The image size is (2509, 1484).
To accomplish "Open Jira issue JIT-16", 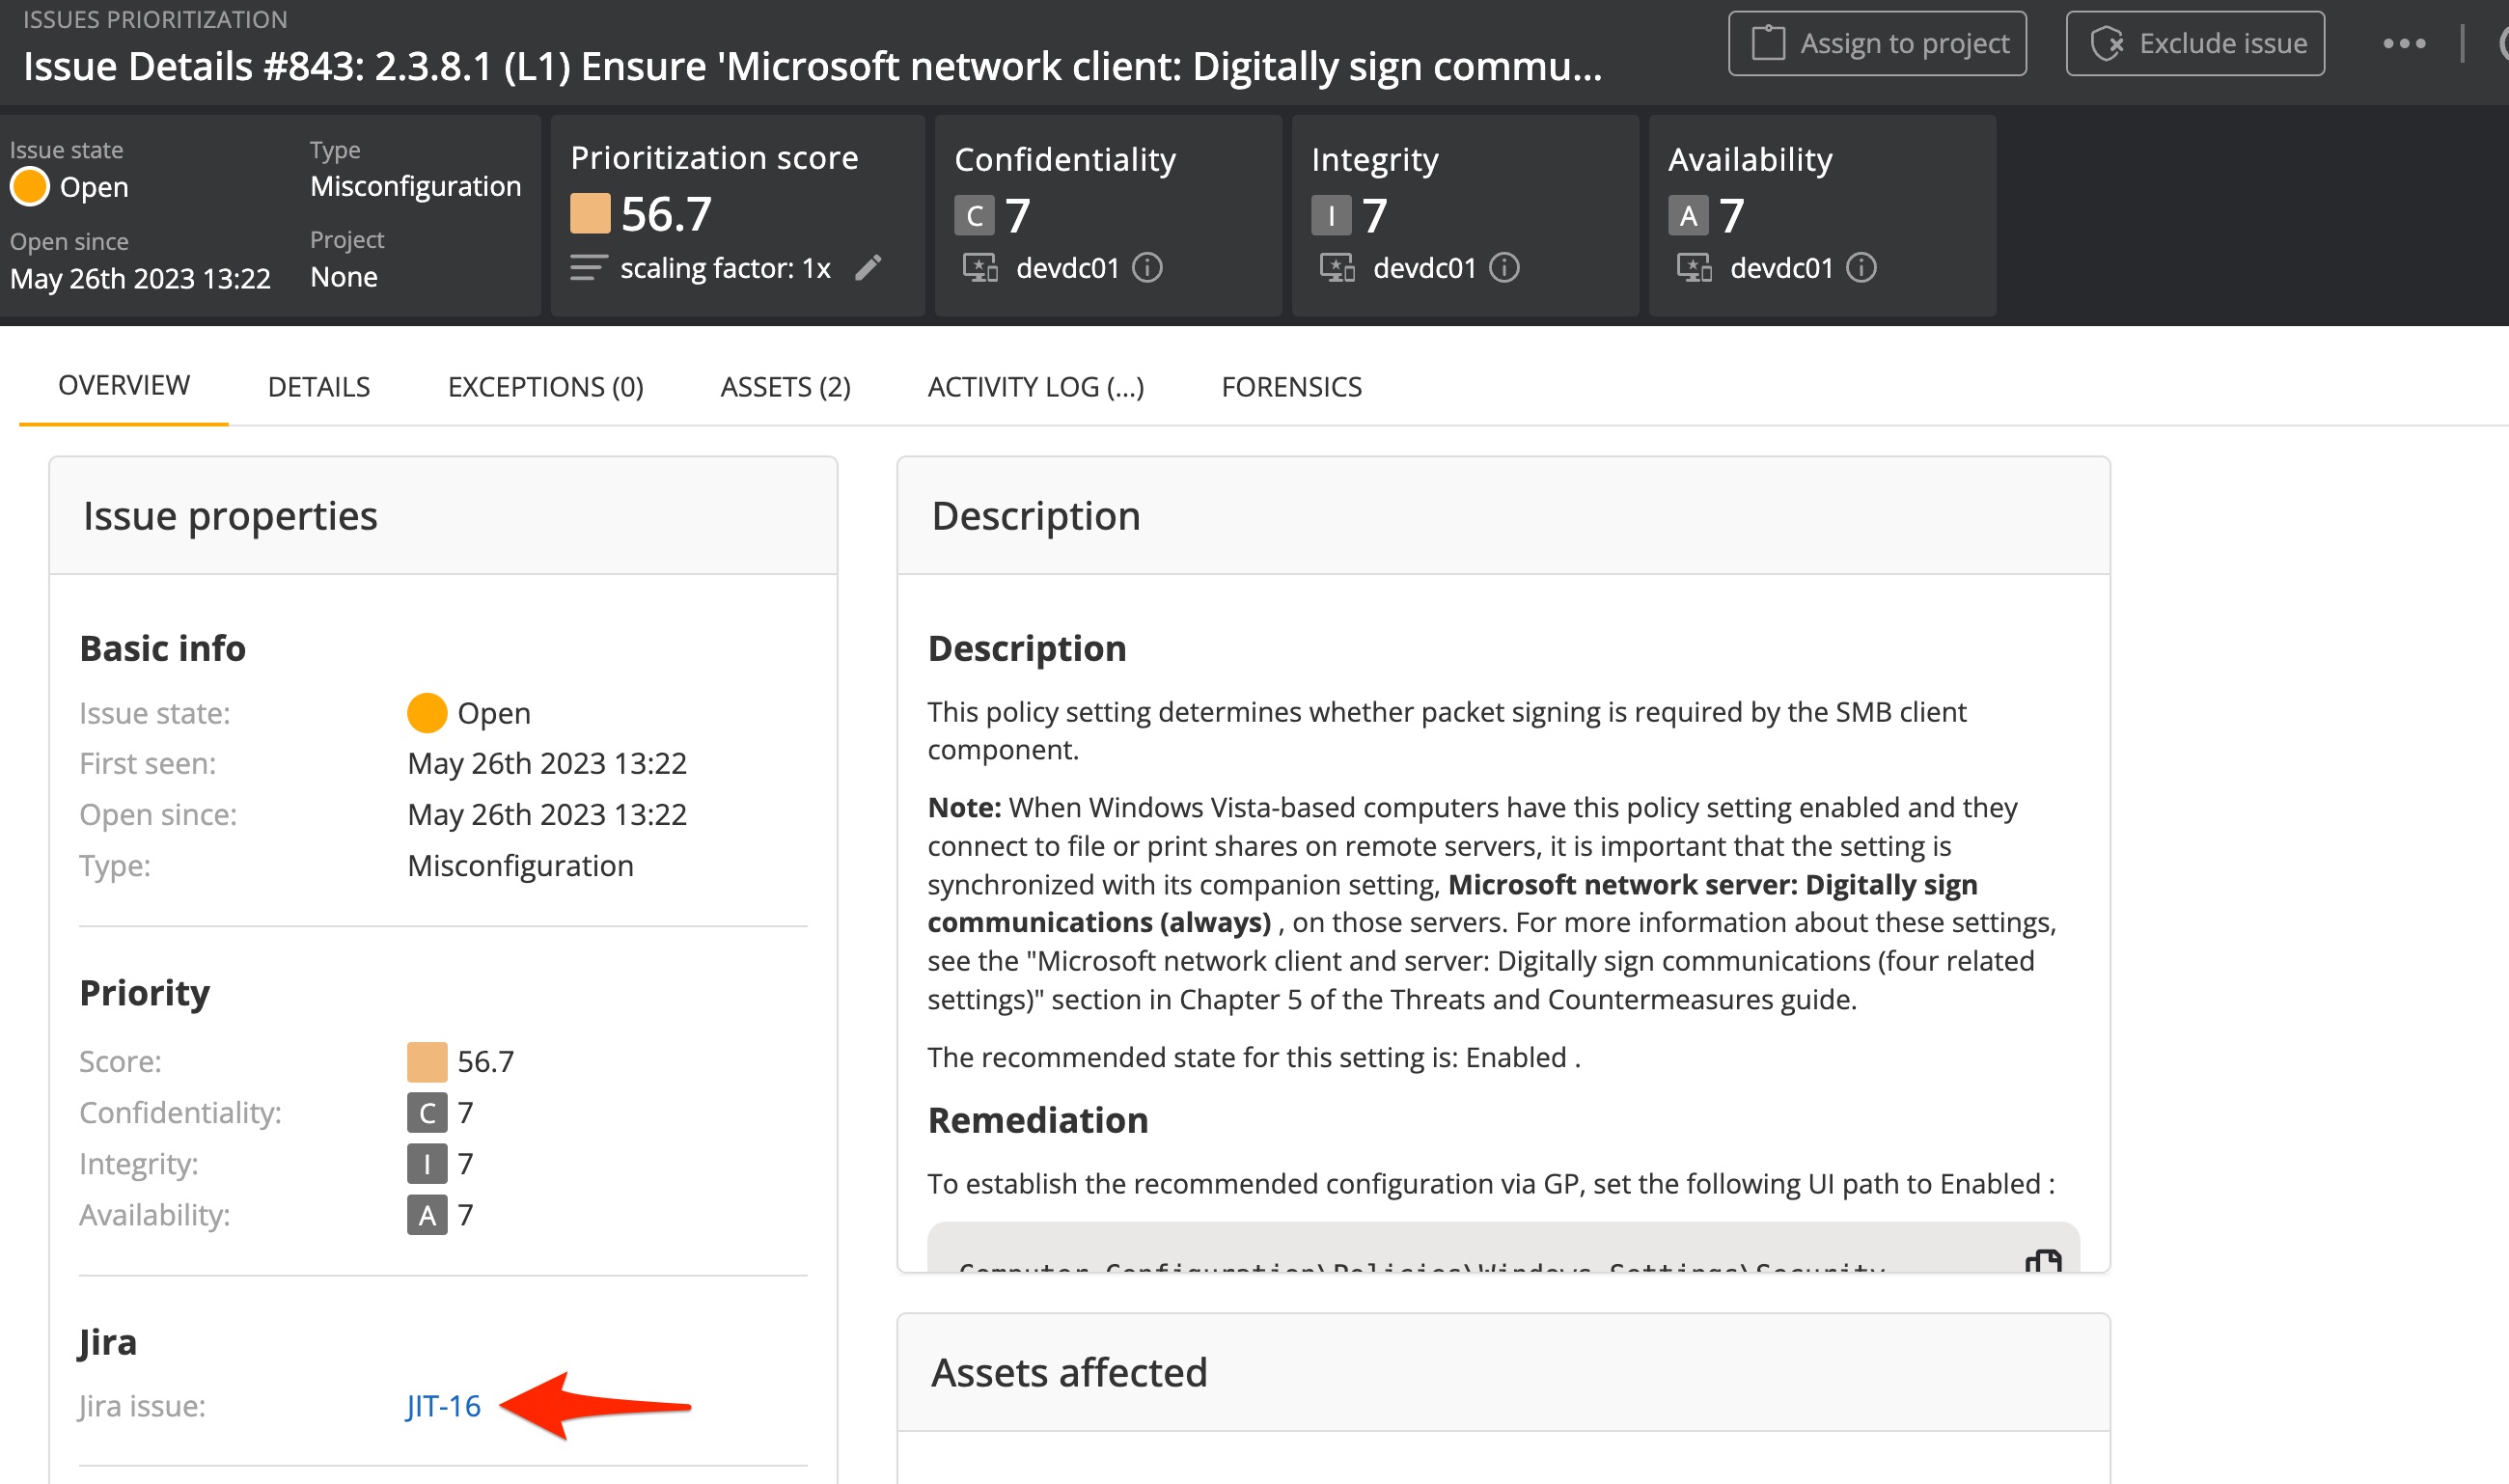I will pyautogui.click(x=441, y=1406).
